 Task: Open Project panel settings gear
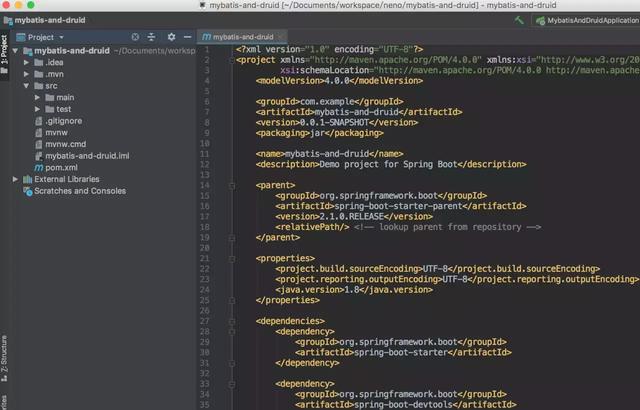pos(171,37)
